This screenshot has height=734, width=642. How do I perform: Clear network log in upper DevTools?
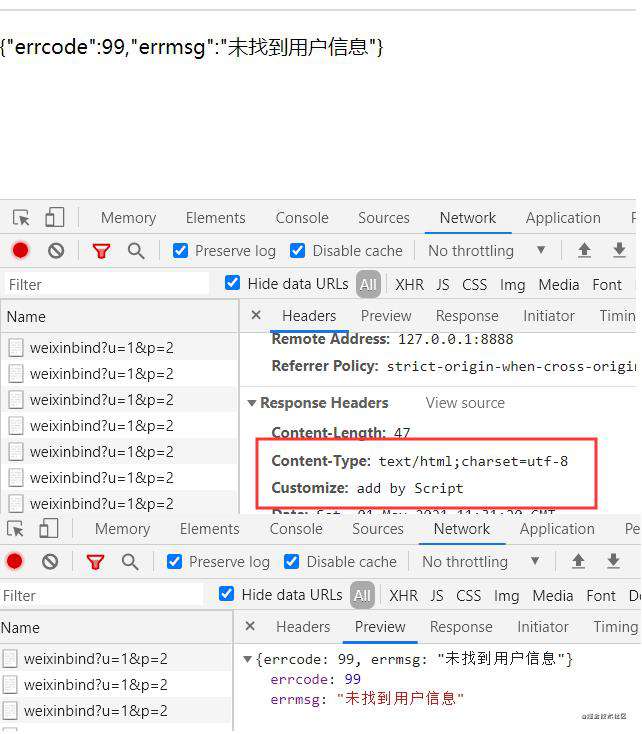click(56, 251)
